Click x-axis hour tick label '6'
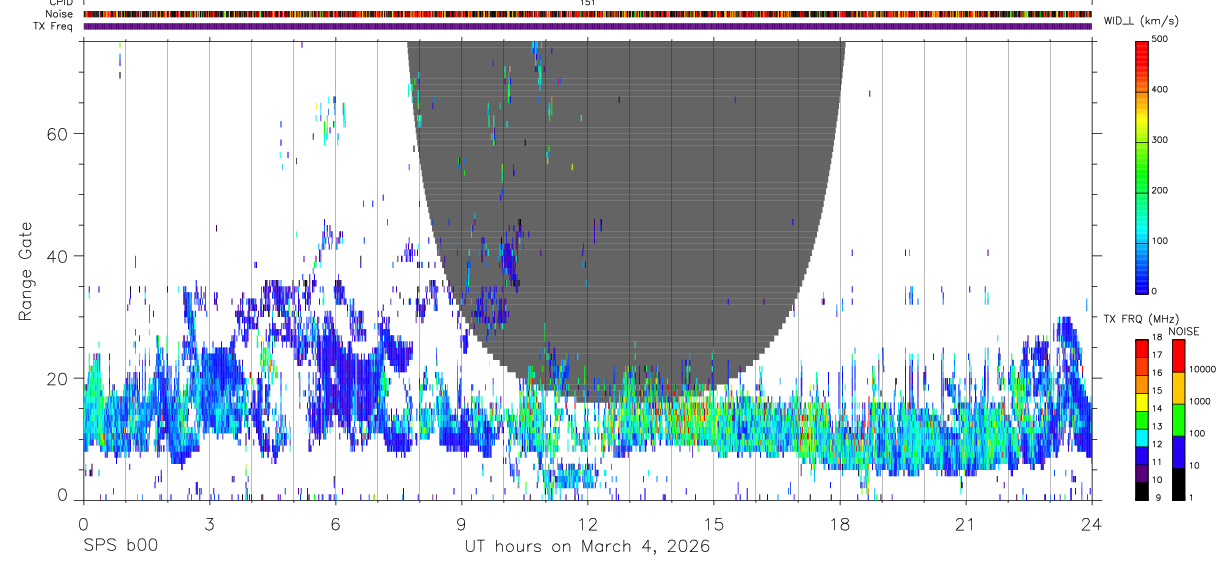 [335, 525]
